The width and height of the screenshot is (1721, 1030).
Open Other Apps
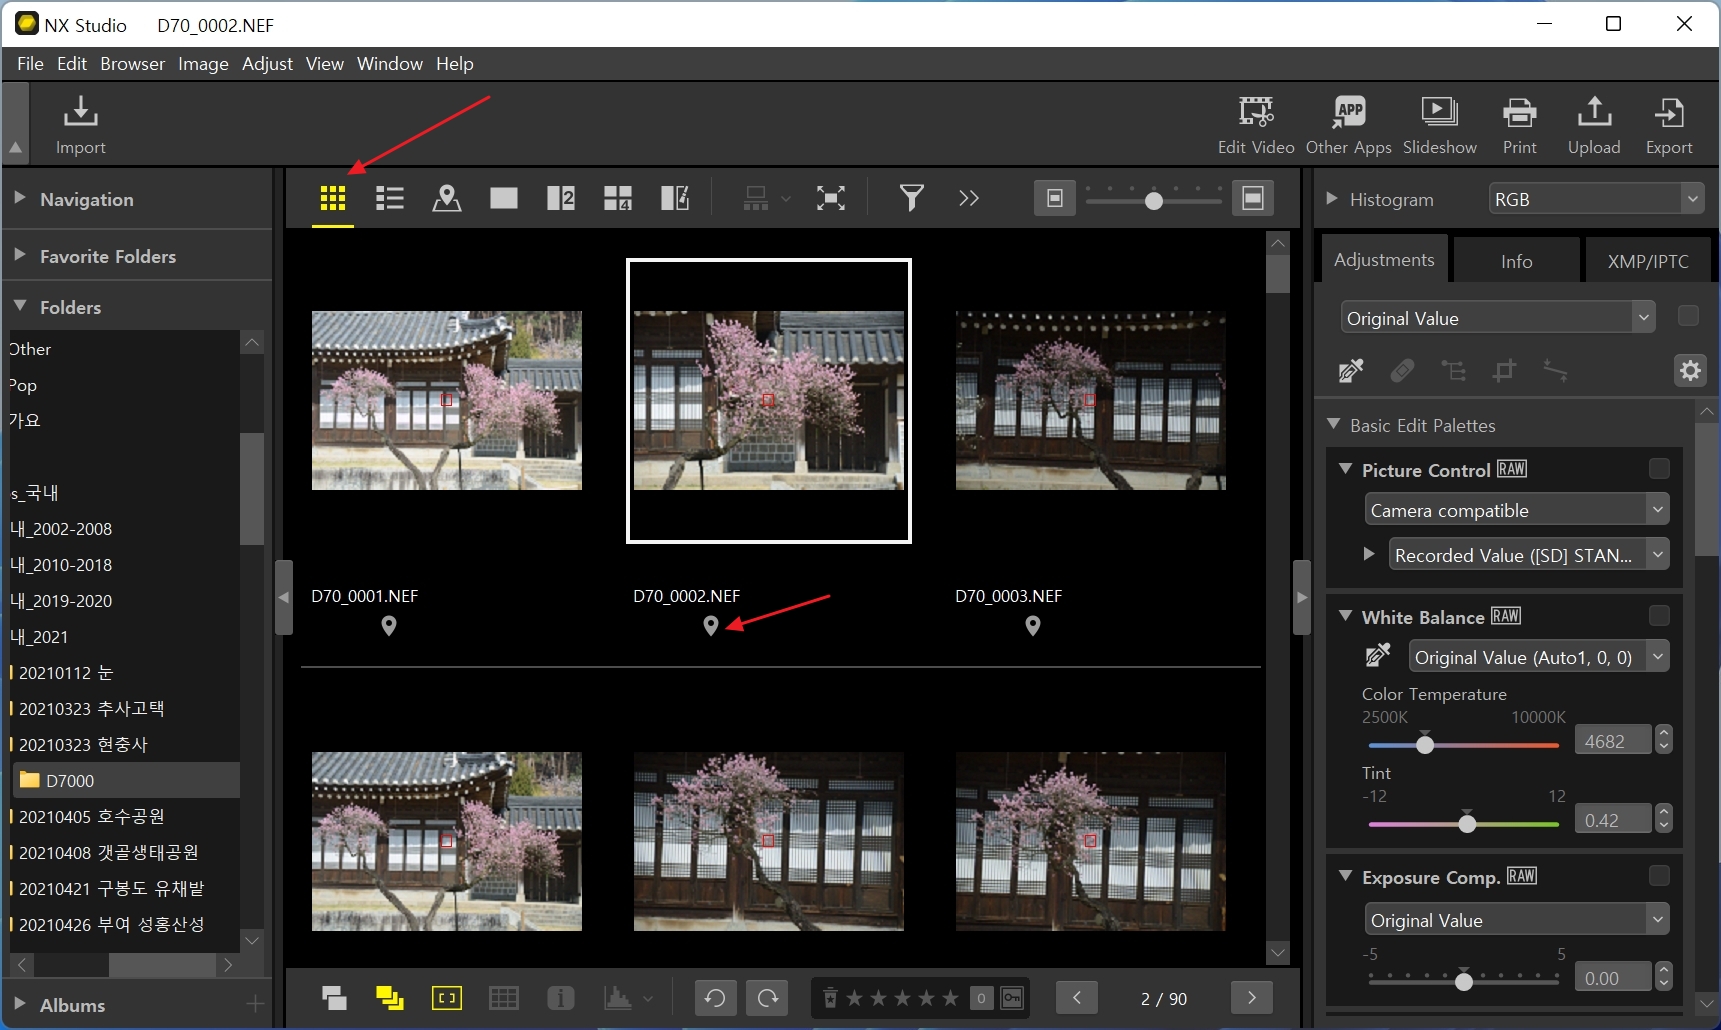tap(1348, 124)
